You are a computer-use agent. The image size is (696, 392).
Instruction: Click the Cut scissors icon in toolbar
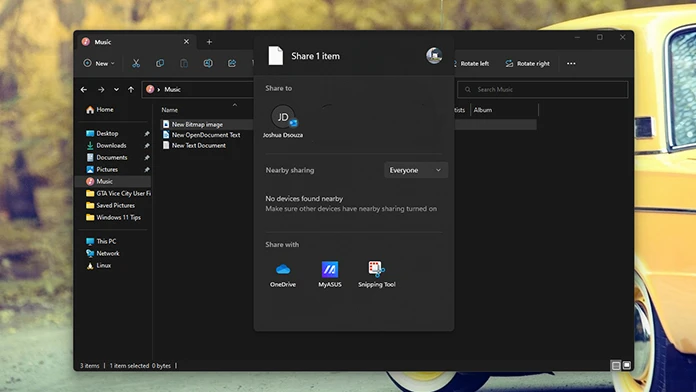pos(136,63)
